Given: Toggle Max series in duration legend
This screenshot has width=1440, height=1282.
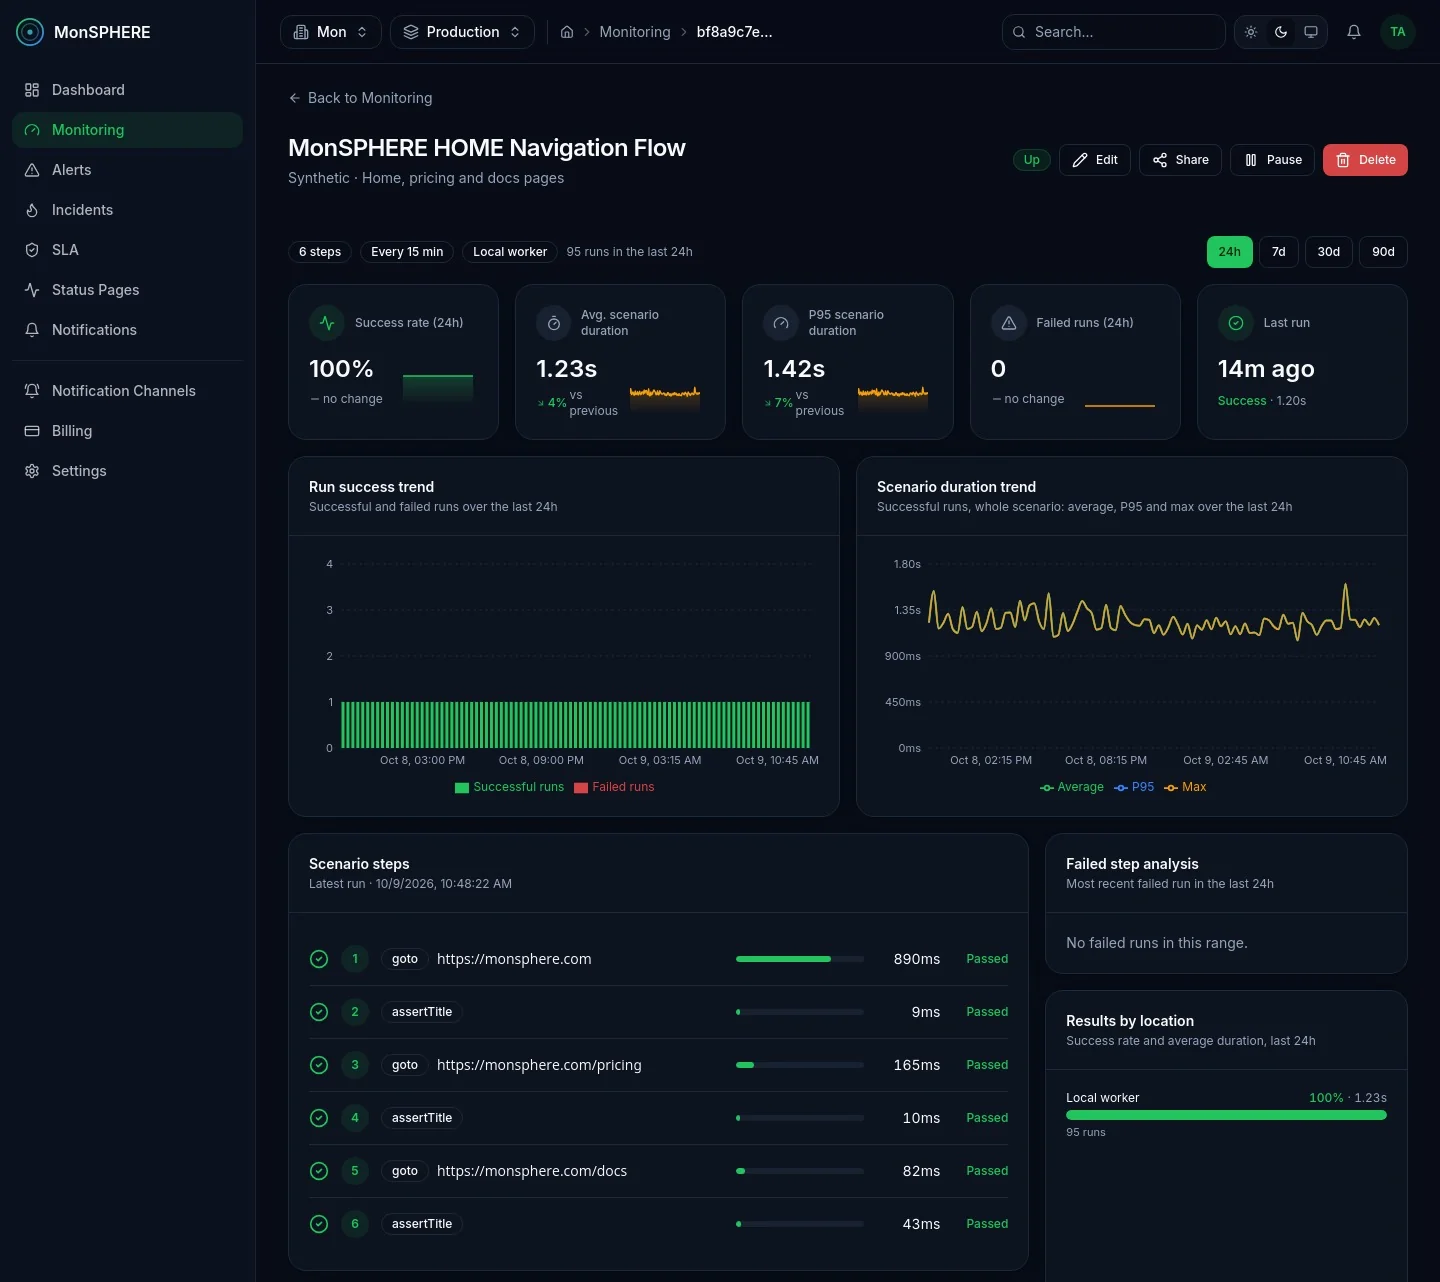Looking at the screenshot, I should coord(1185,787).
